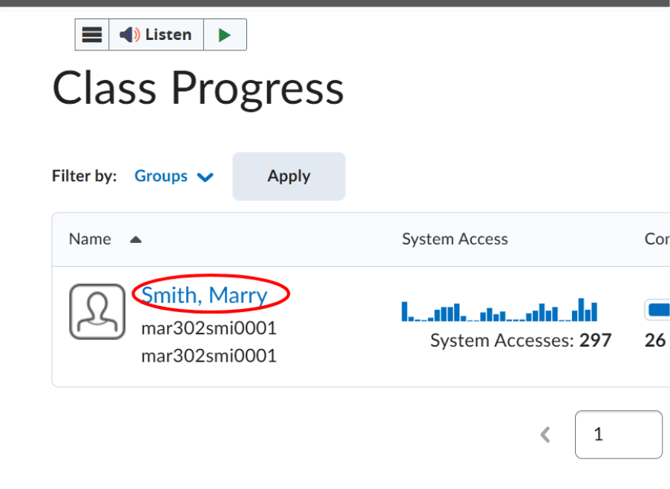
Task: Start playback with green play arrow
Action: (x=225, y=35)
